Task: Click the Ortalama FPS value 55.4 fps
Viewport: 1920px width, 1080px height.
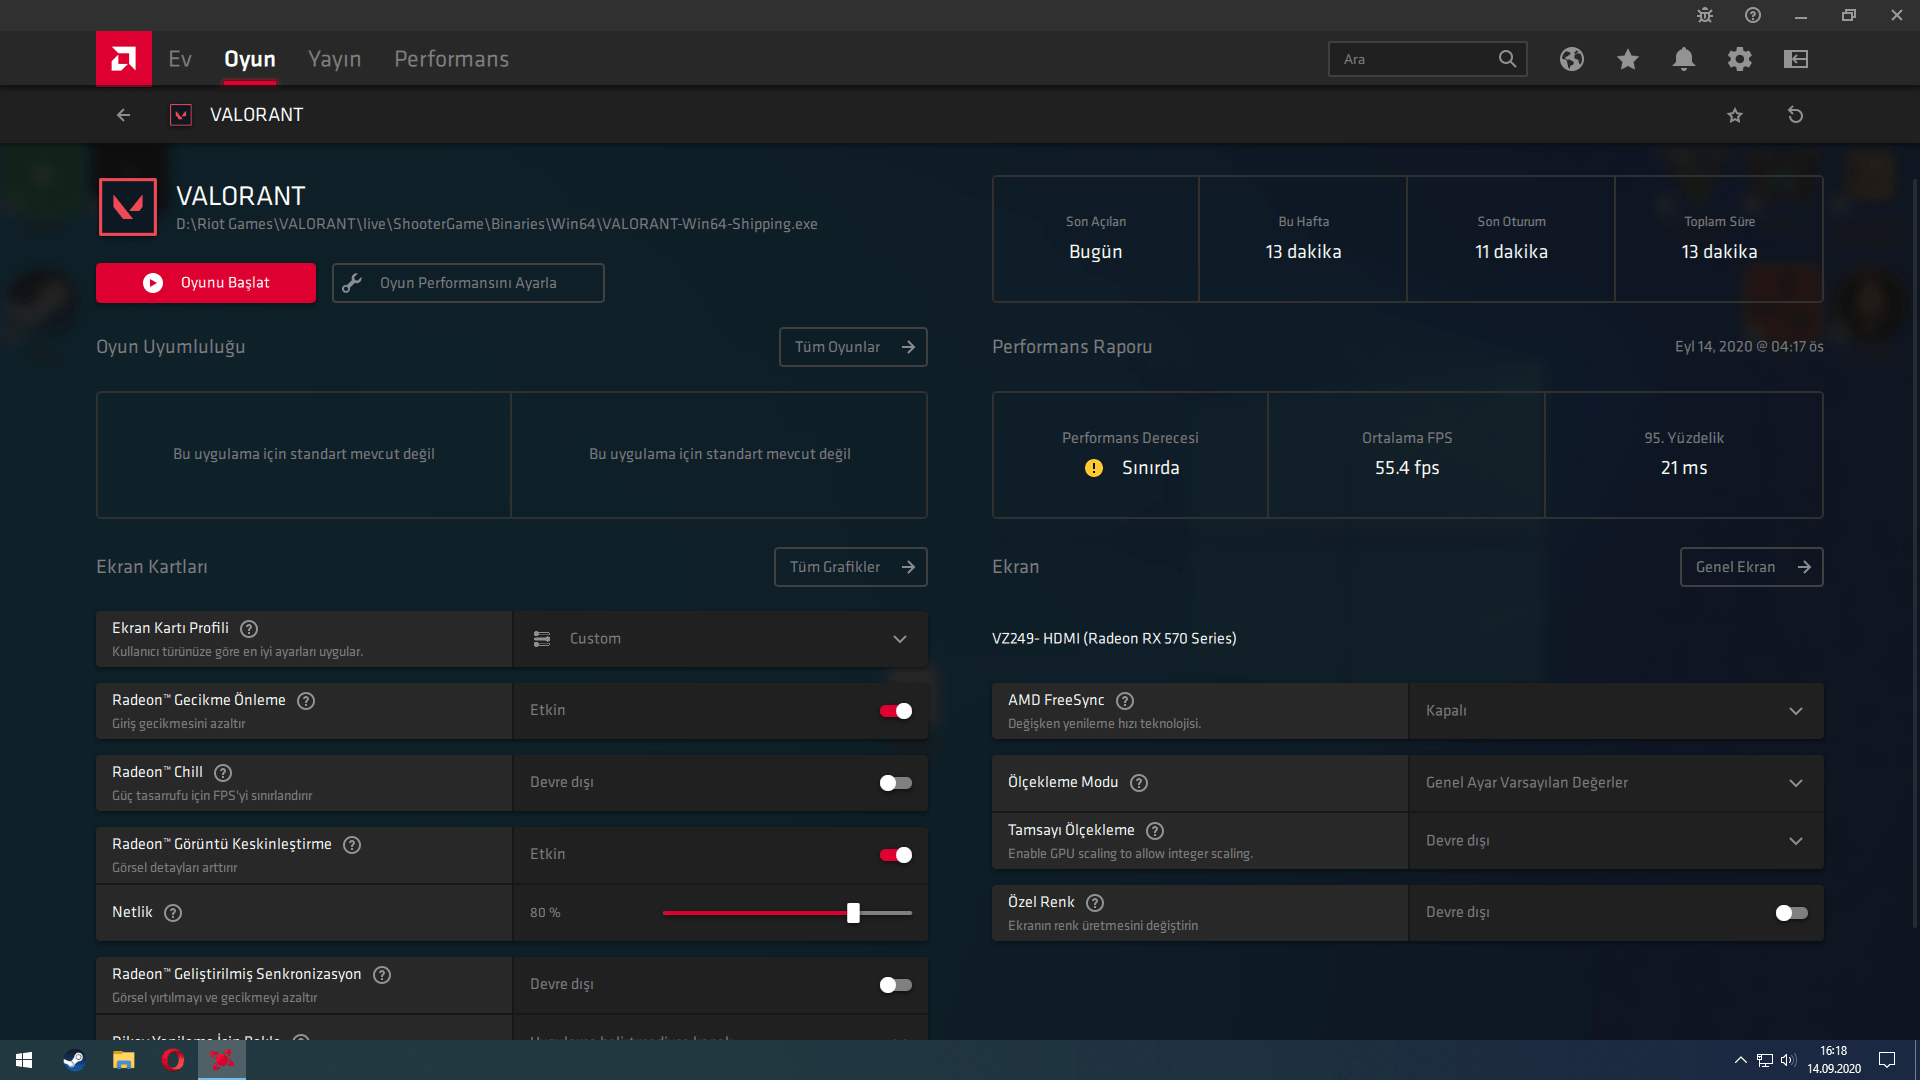Action: point(1407,468)
